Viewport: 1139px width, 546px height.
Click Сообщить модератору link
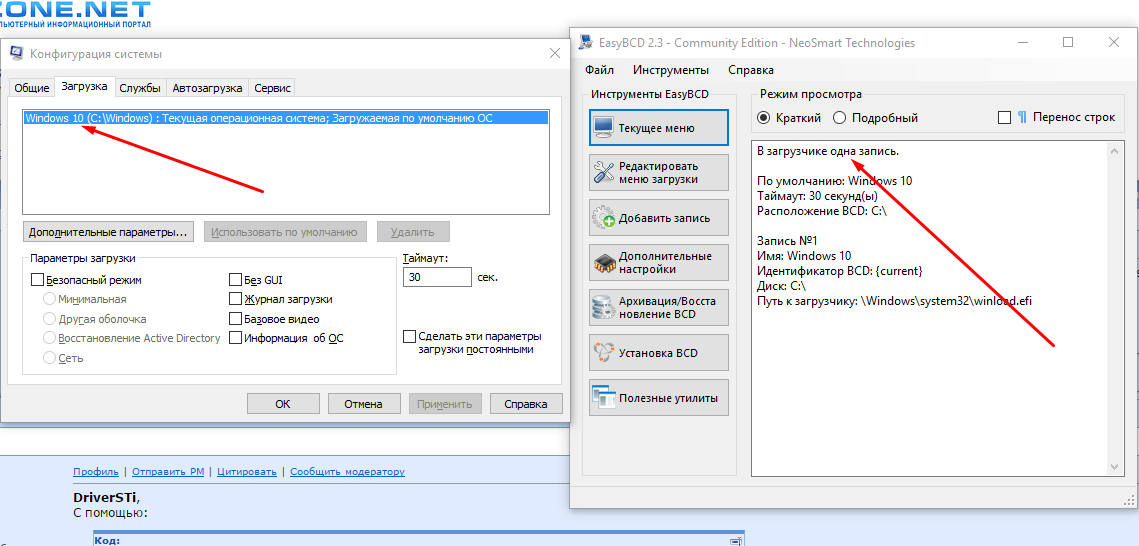347,472
